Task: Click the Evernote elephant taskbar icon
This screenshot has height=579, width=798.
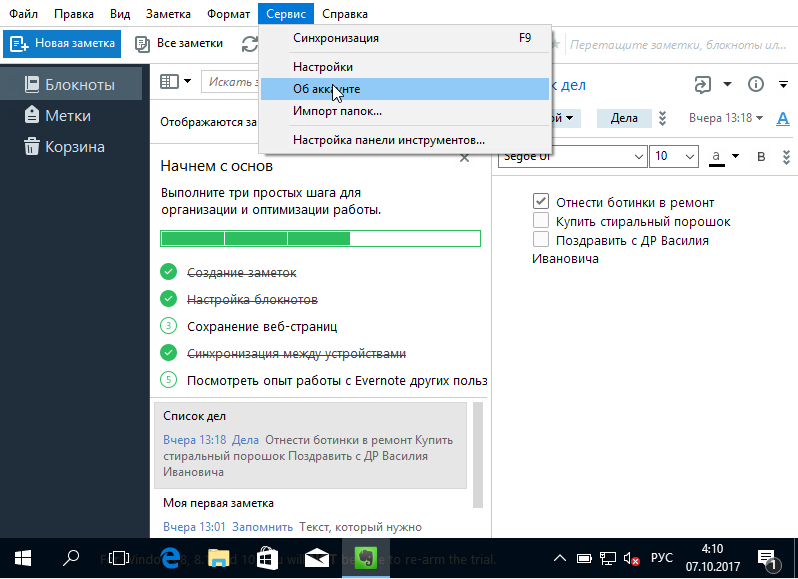Action: [365, 558]
